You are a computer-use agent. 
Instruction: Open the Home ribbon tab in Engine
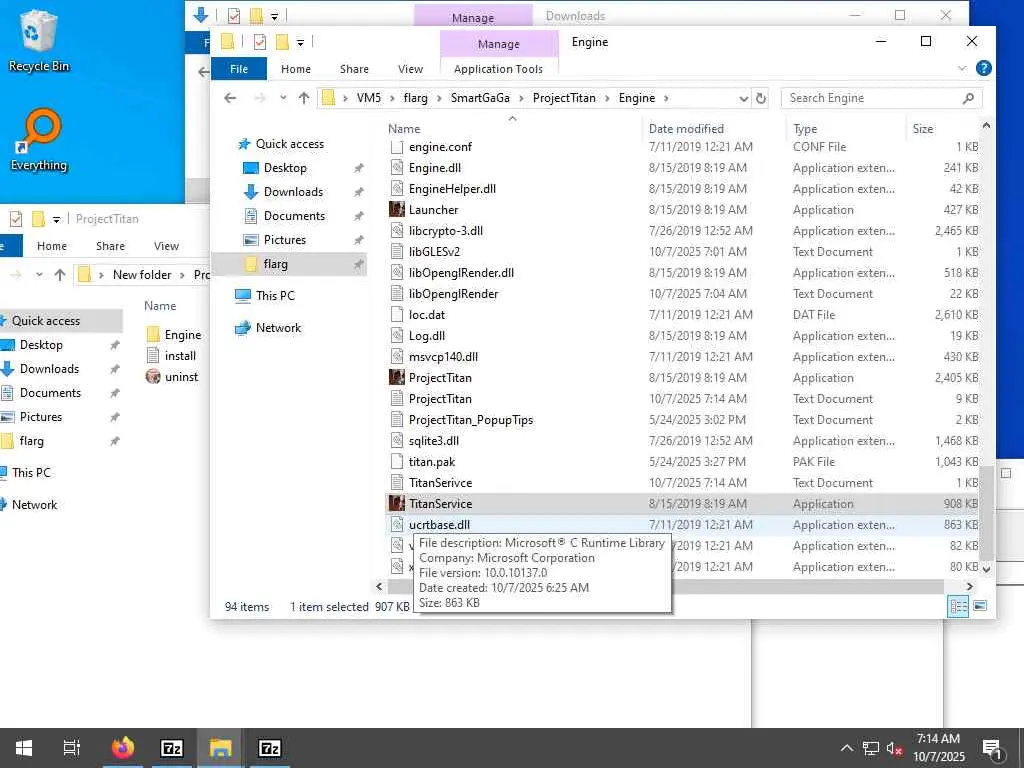(x=296, y=69)
